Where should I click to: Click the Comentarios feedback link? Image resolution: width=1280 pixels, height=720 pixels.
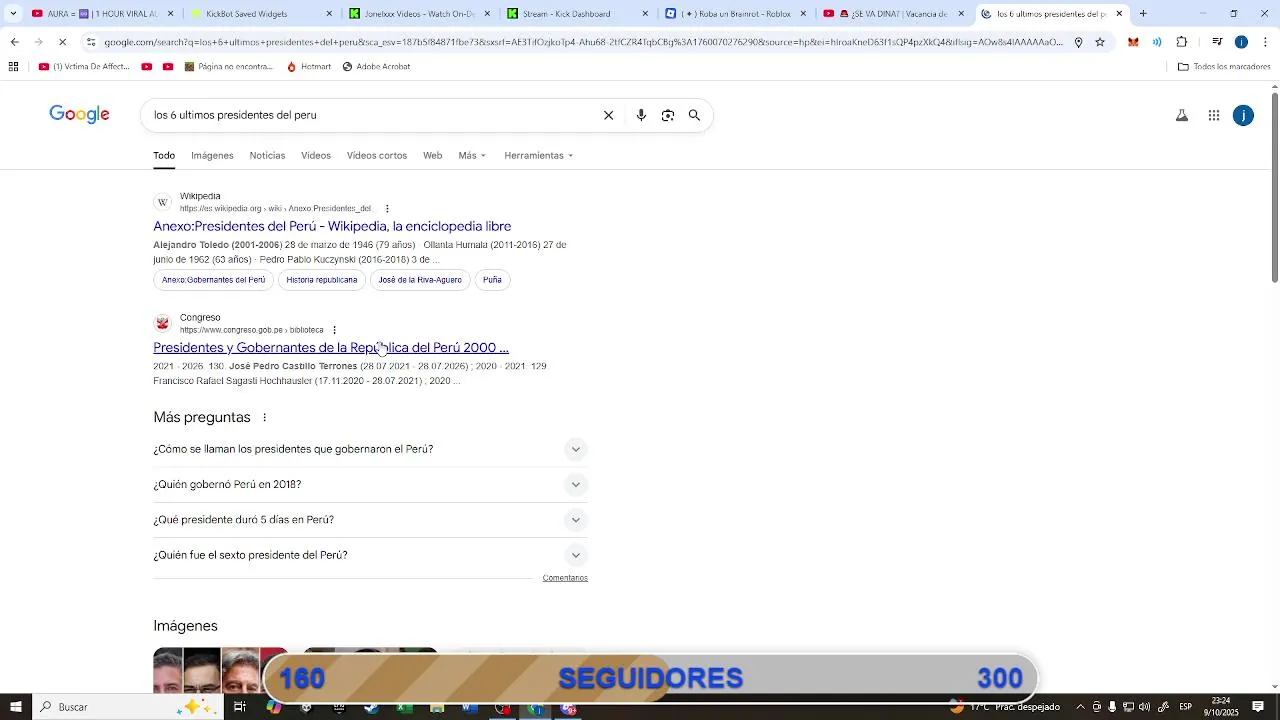[565, 578]
